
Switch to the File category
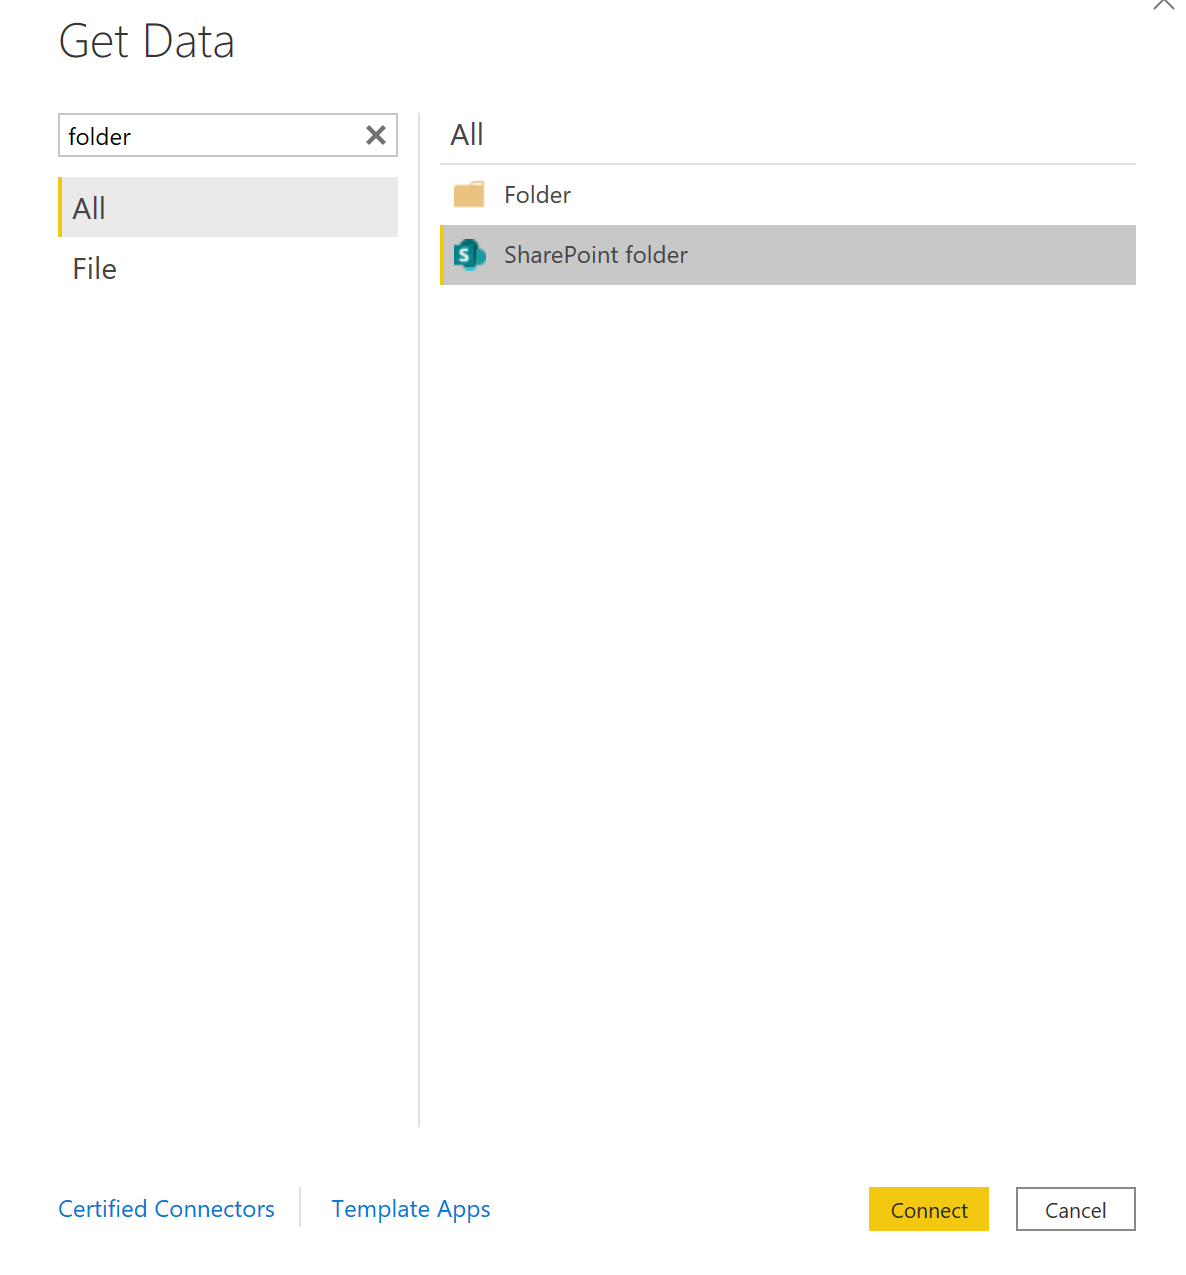(95, 269)
